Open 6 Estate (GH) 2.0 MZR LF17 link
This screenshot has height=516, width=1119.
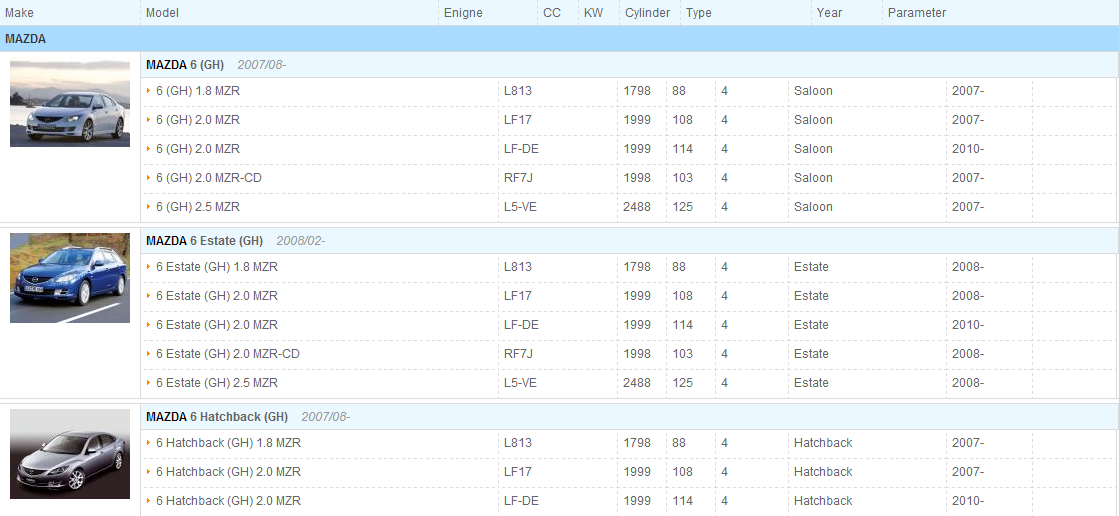pyautogui.click(x=217, y=296)
